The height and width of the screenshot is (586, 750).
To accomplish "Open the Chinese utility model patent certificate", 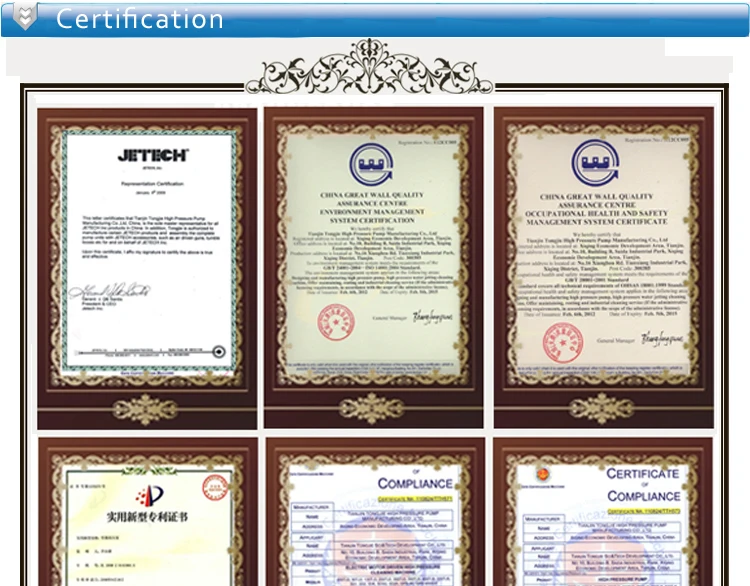I will click(148, 511).
